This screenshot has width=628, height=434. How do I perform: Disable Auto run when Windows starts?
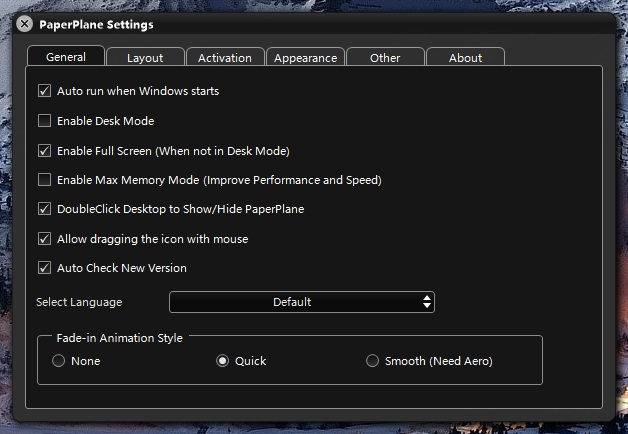[x=44, y=91]
